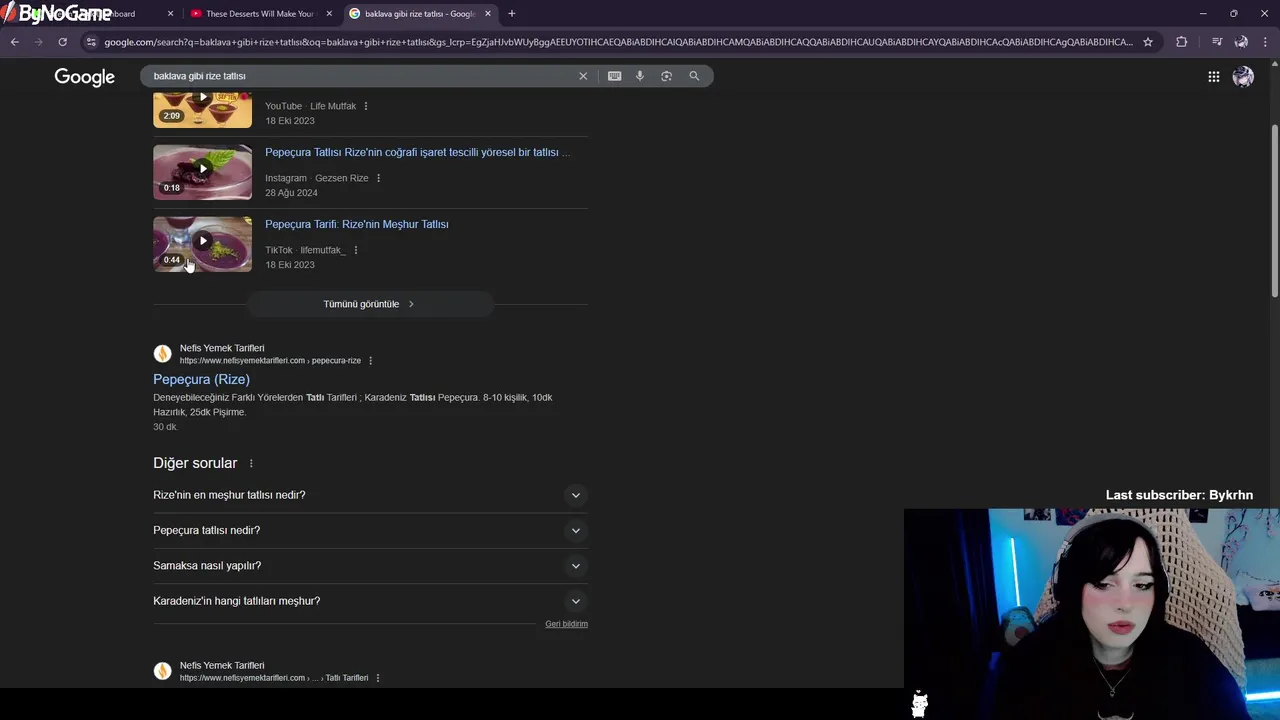
Task: Click the '28 Ağu 2024' date text
Action: [291, 193]
